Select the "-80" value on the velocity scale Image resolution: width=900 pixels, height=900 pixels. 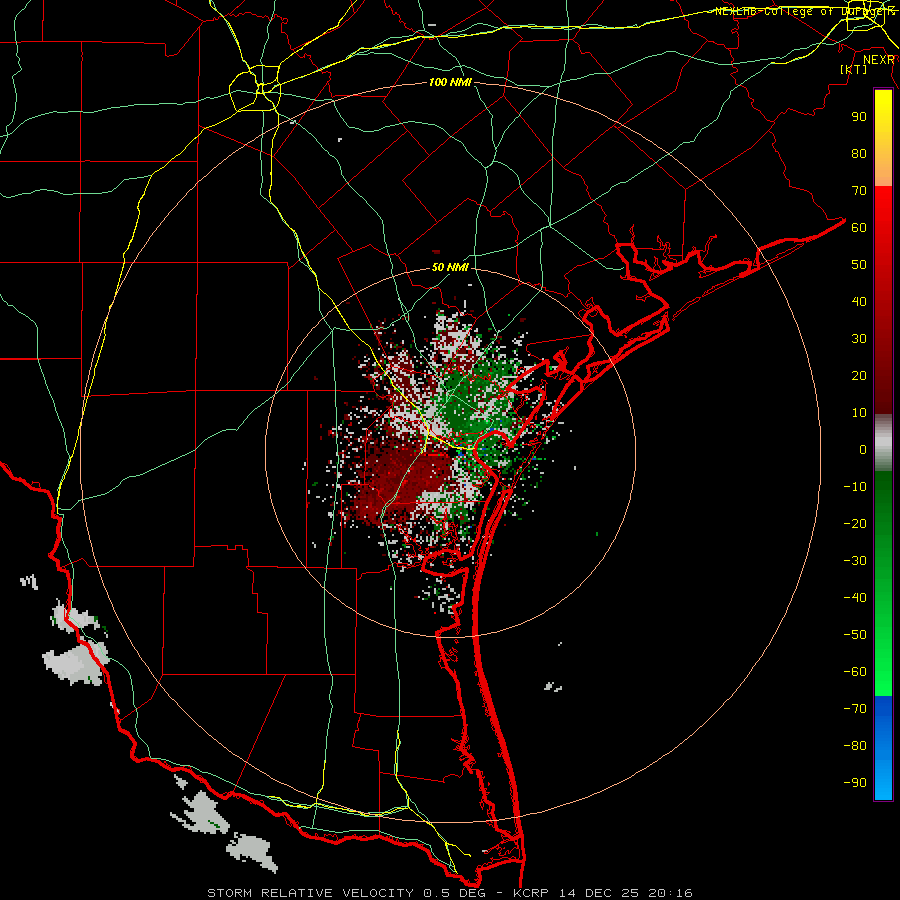855,746
